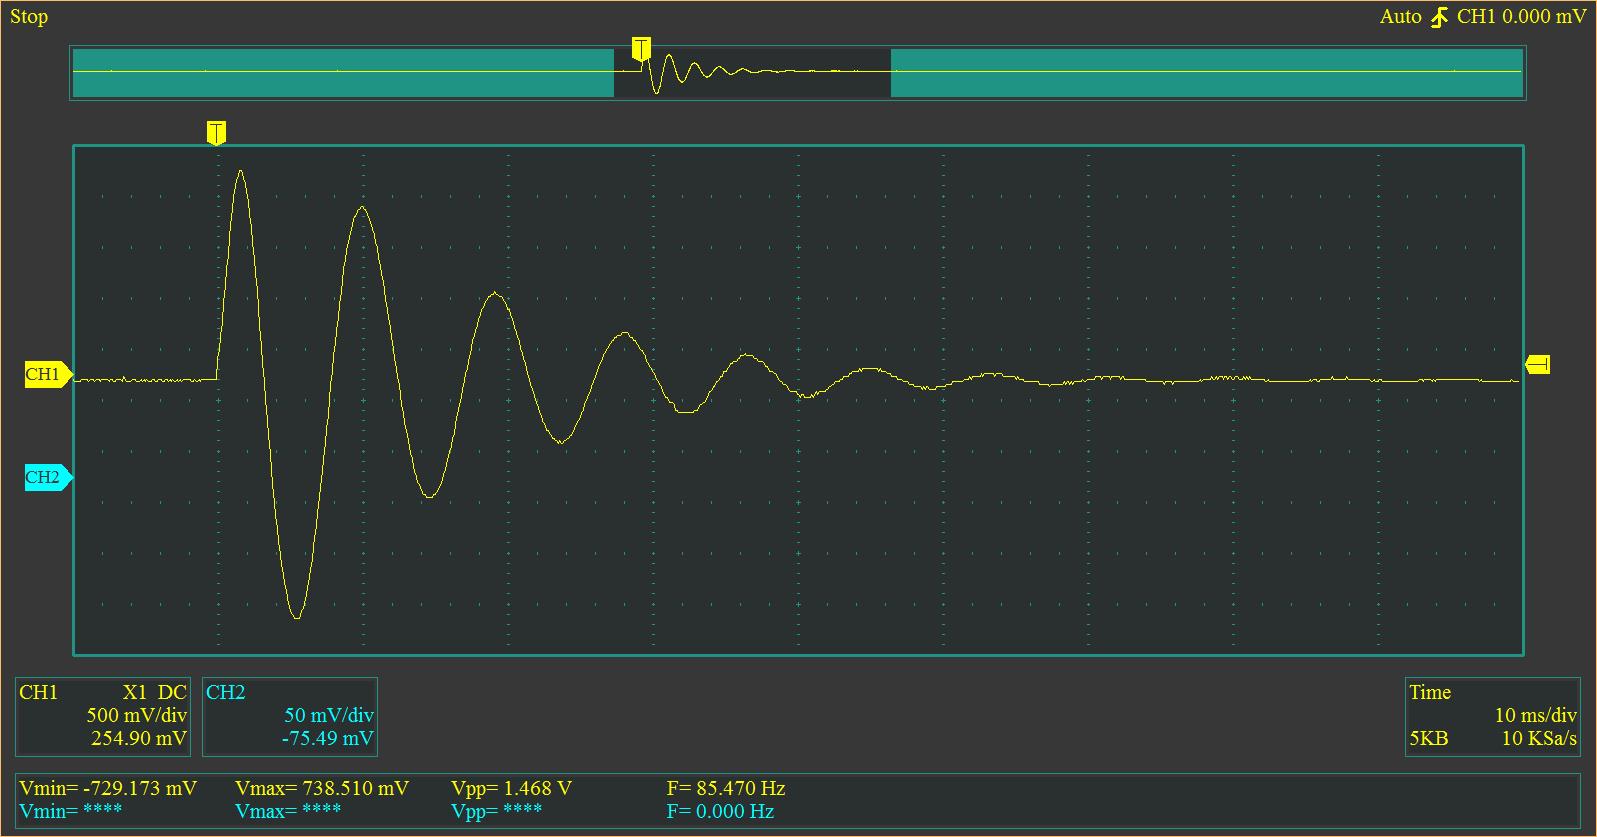Click the dark zoom window in overview strip
This screenshot has height=837, width=1597.
point(752,73)
